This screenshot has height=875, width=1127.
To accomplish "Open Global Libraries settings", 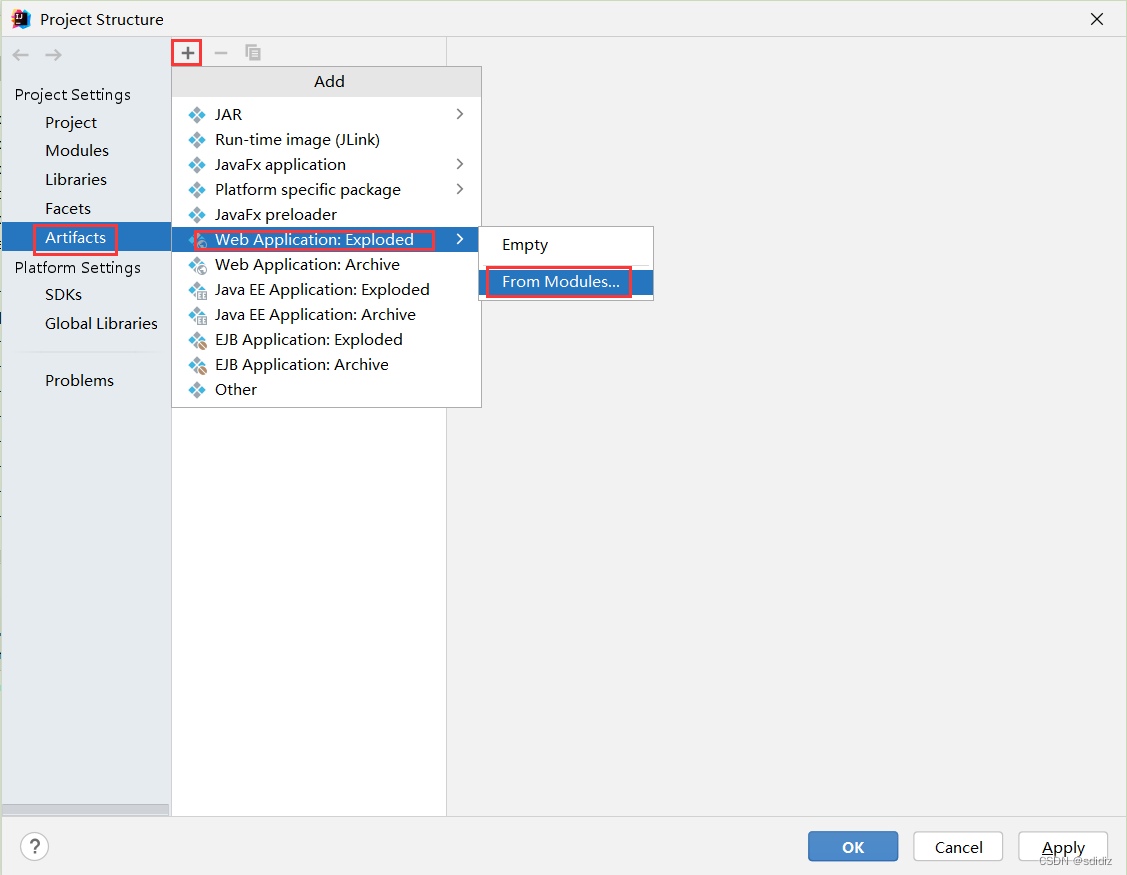I will click(101, 324).
